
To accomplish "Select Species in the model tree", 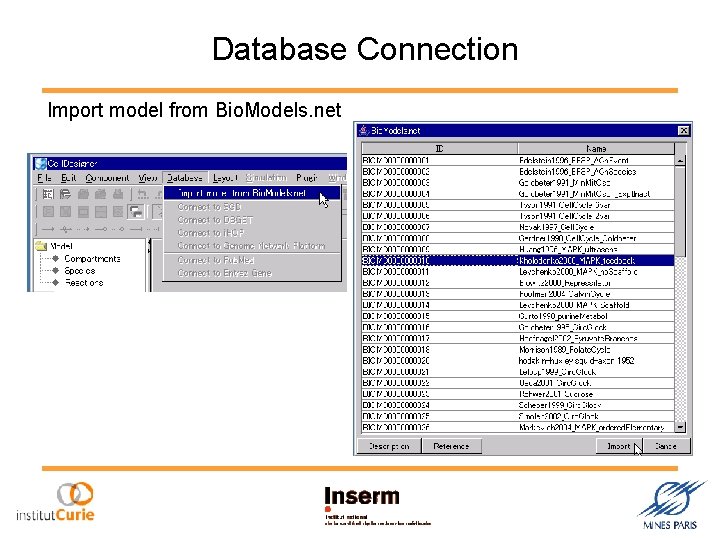I will click(79, 270).
